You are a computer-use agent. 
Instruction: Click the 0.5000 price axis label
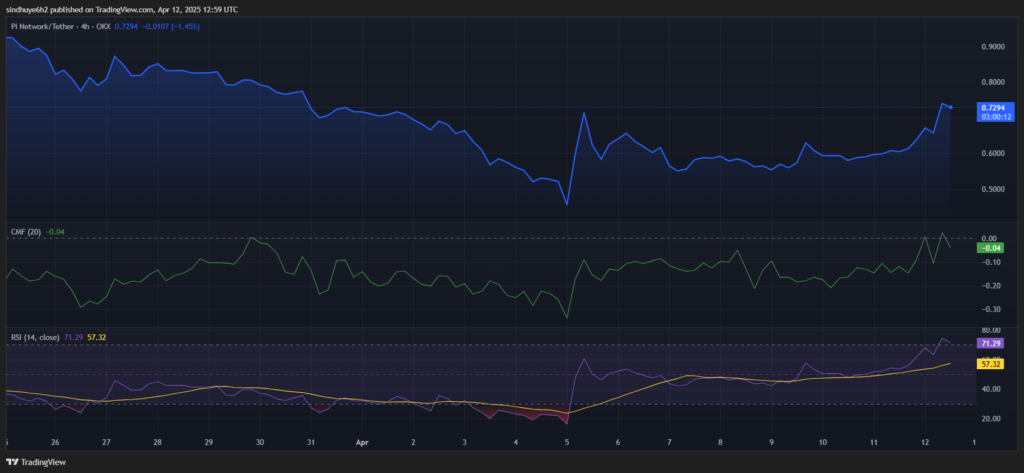pyautogui.click(x=993, y=189)
